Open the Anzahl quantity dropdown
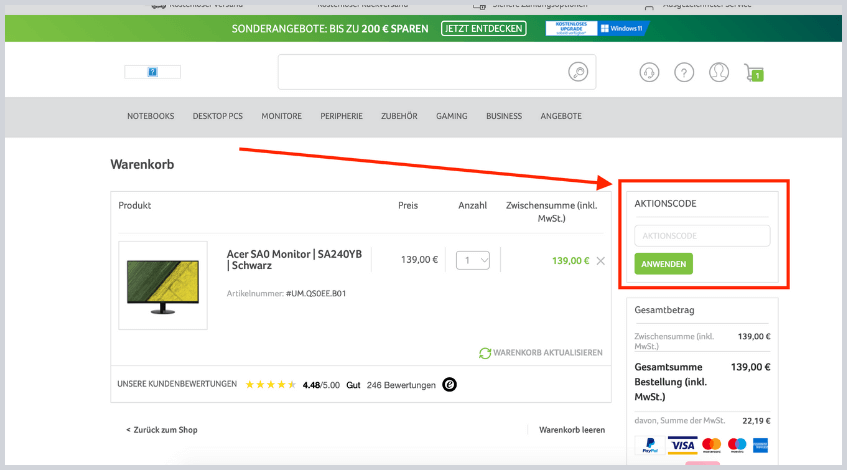Viewport: 847px width, 470px height. coord(473,260)
